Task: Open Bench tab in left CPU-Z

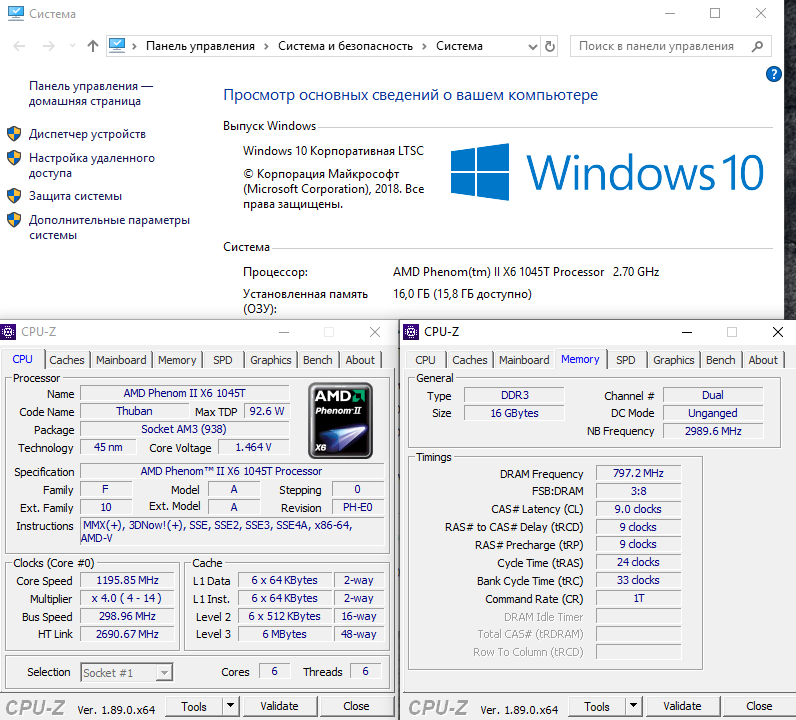Action: (x=318, y=360)
